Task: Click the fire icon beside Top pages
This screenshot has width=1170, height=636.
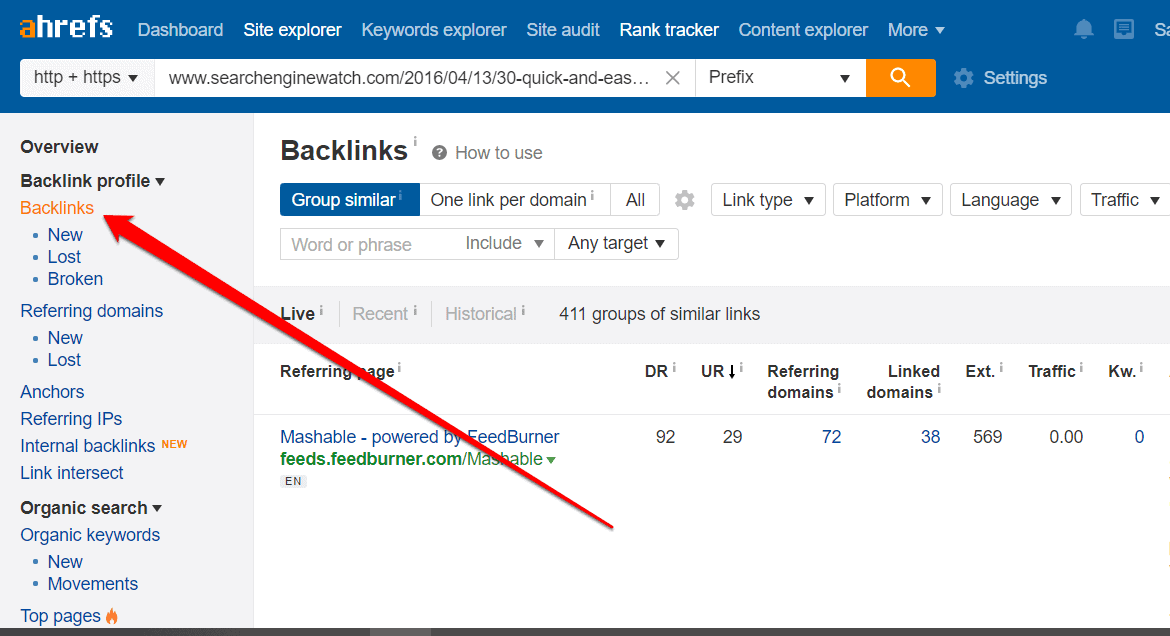Action: point(112,616)
